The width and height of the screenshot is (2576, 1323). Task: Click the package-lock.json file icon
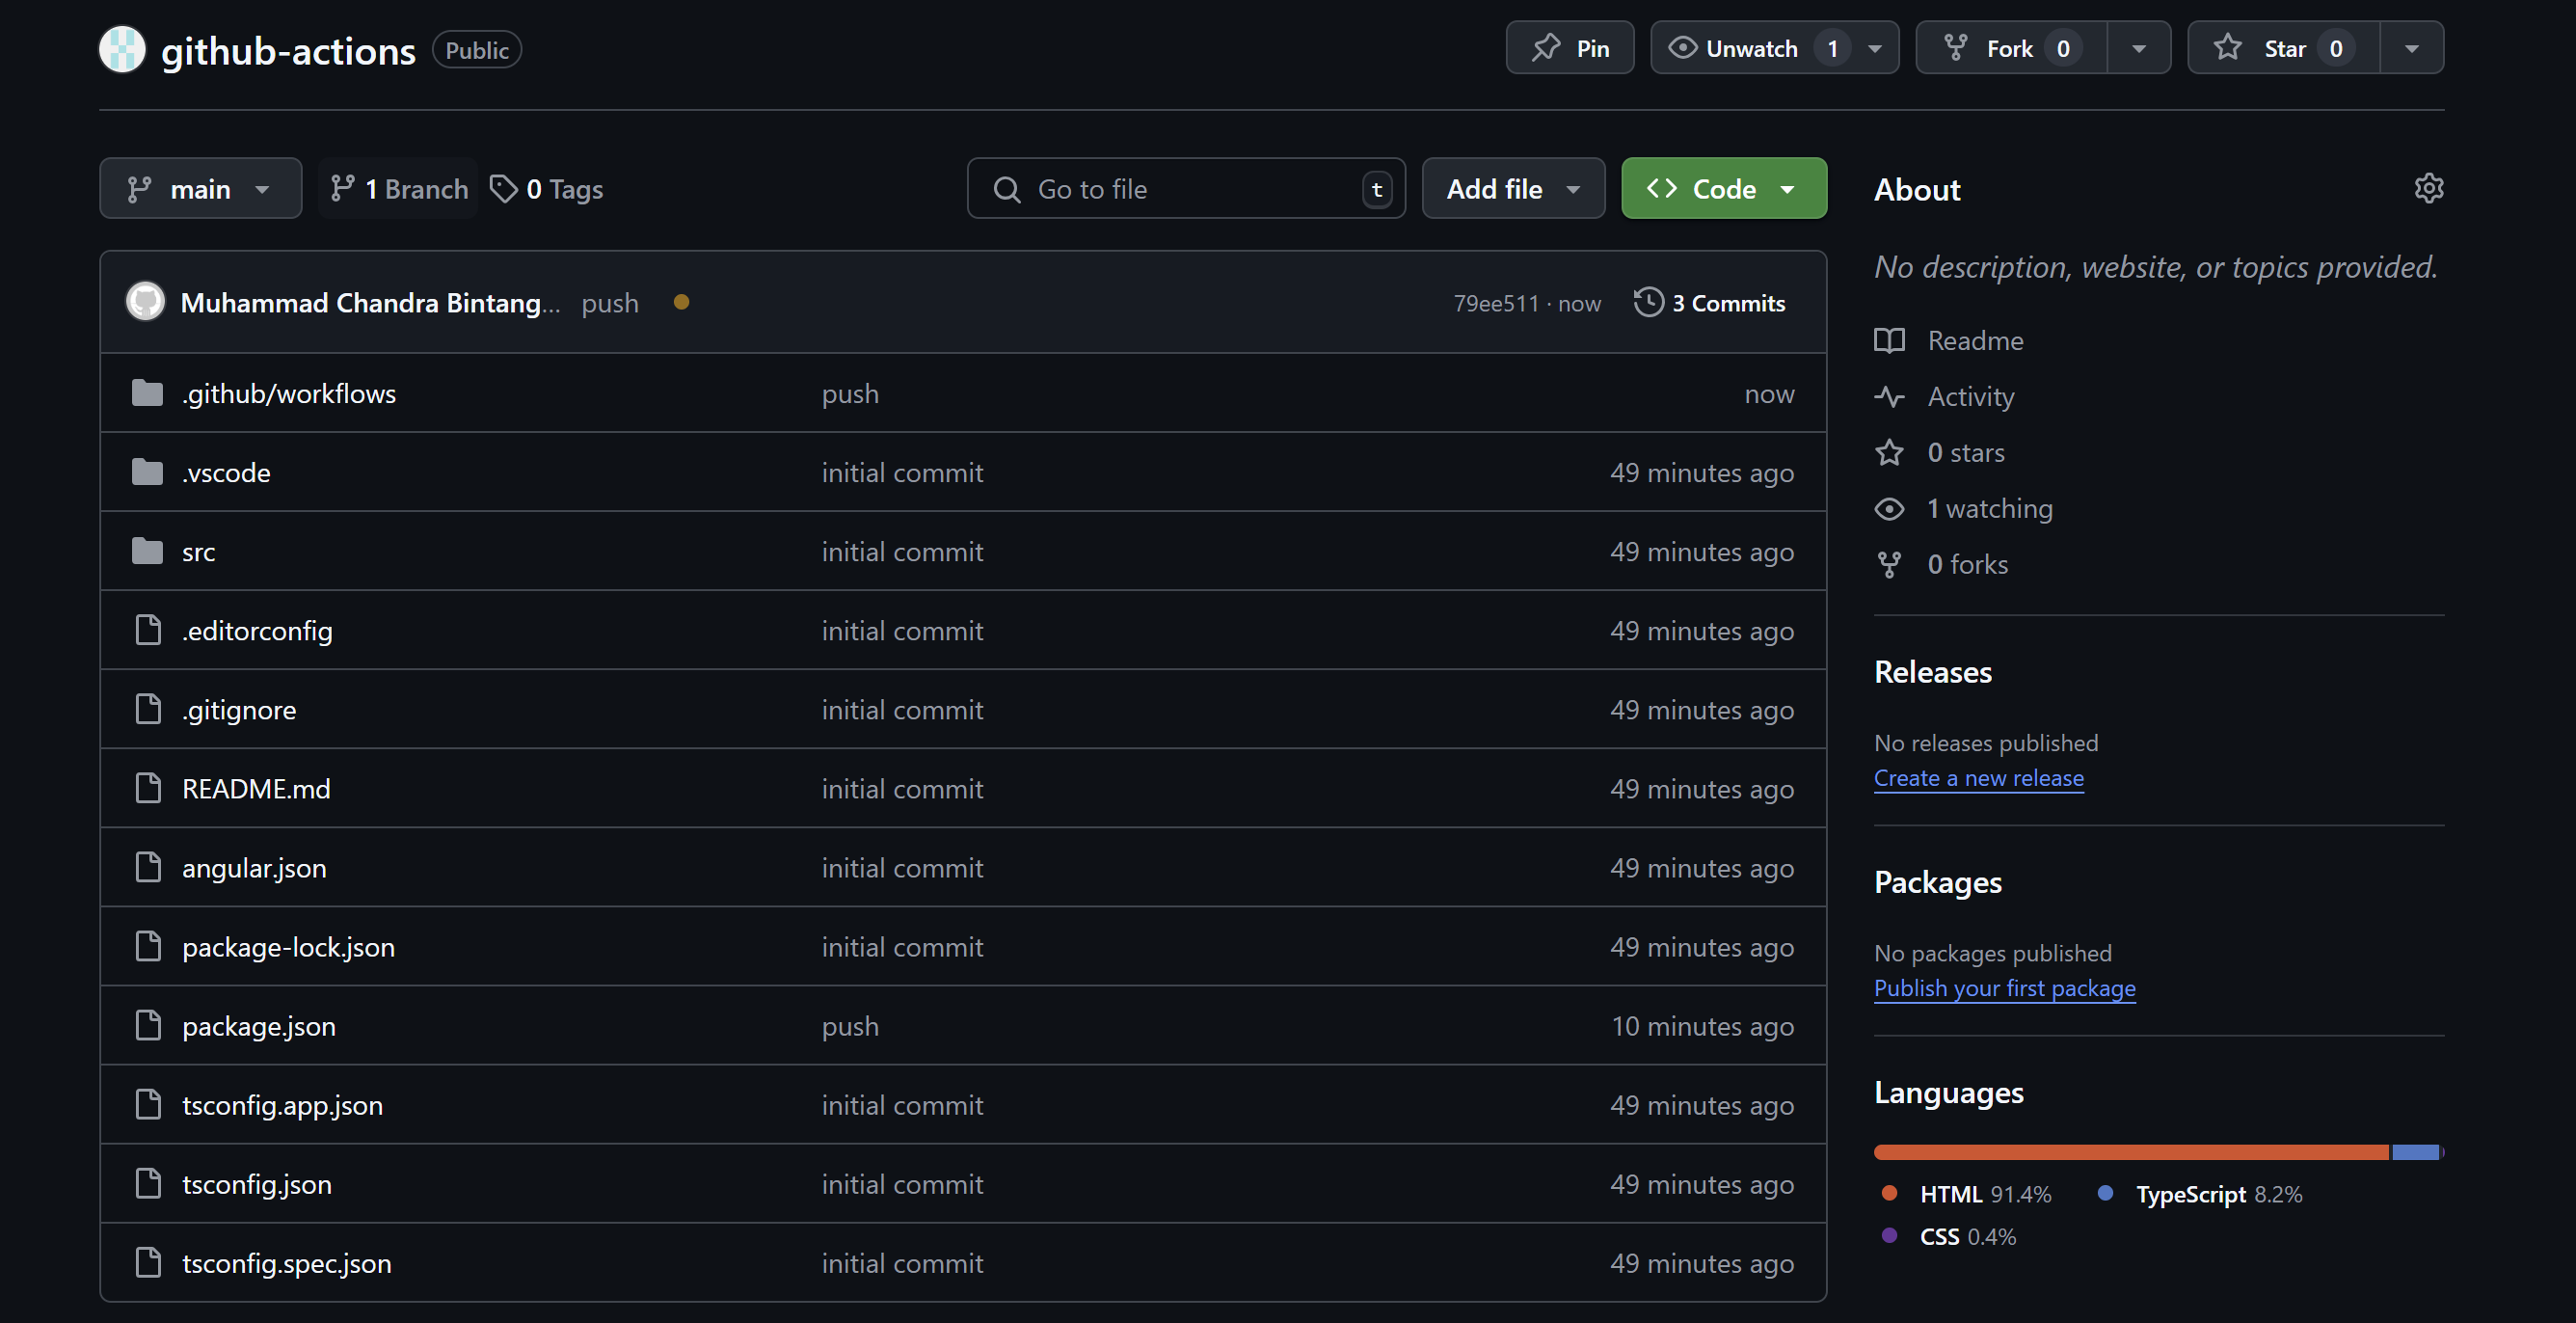coord(148,946)
